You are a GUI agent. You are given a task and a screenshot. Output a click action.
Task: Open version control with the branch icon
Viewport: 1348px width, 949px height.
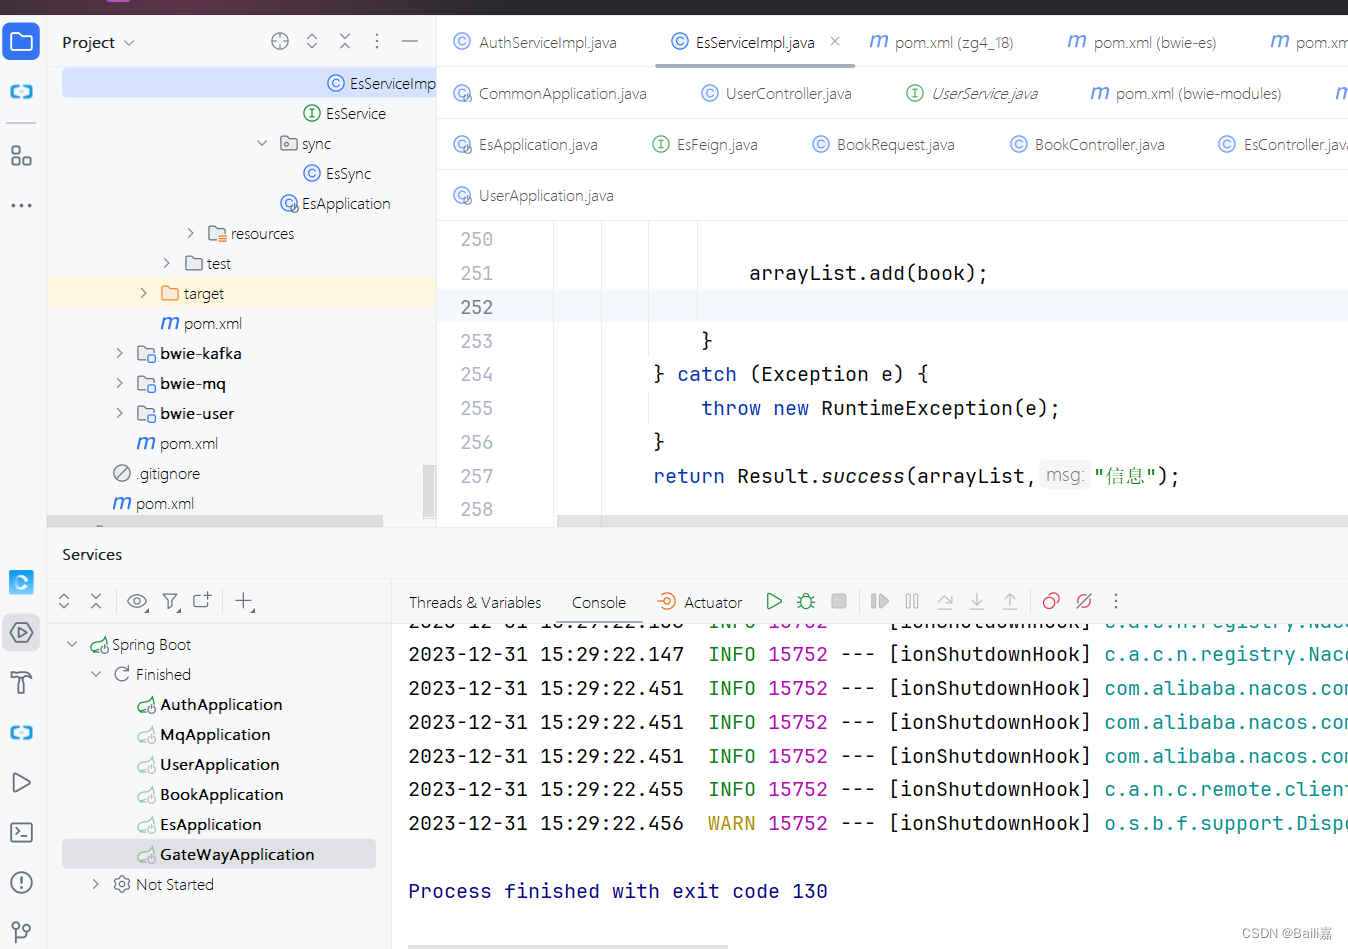(21, 930)
